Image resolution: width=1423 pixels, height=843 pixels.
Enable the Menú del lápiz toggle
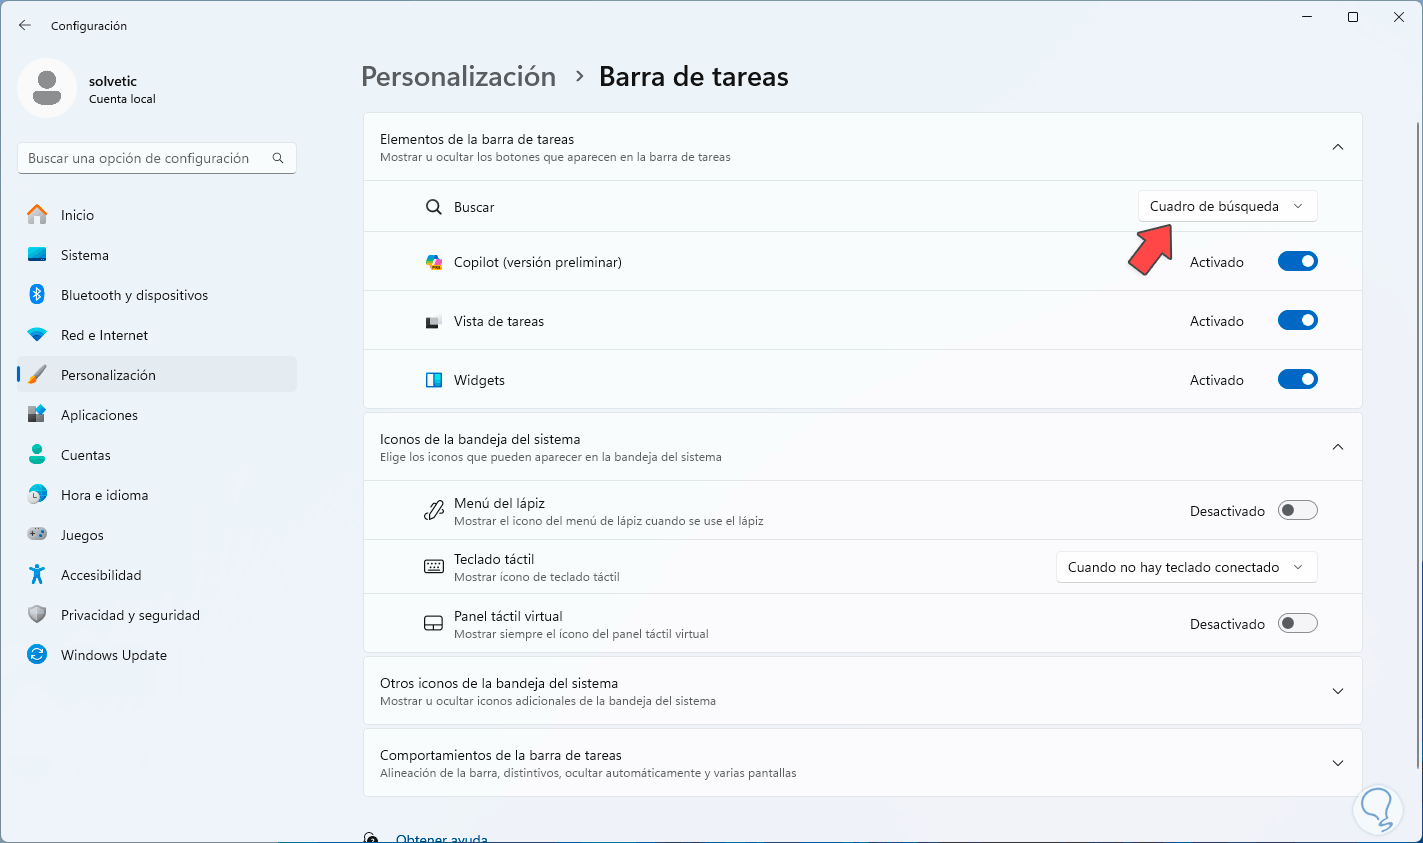1297,511
